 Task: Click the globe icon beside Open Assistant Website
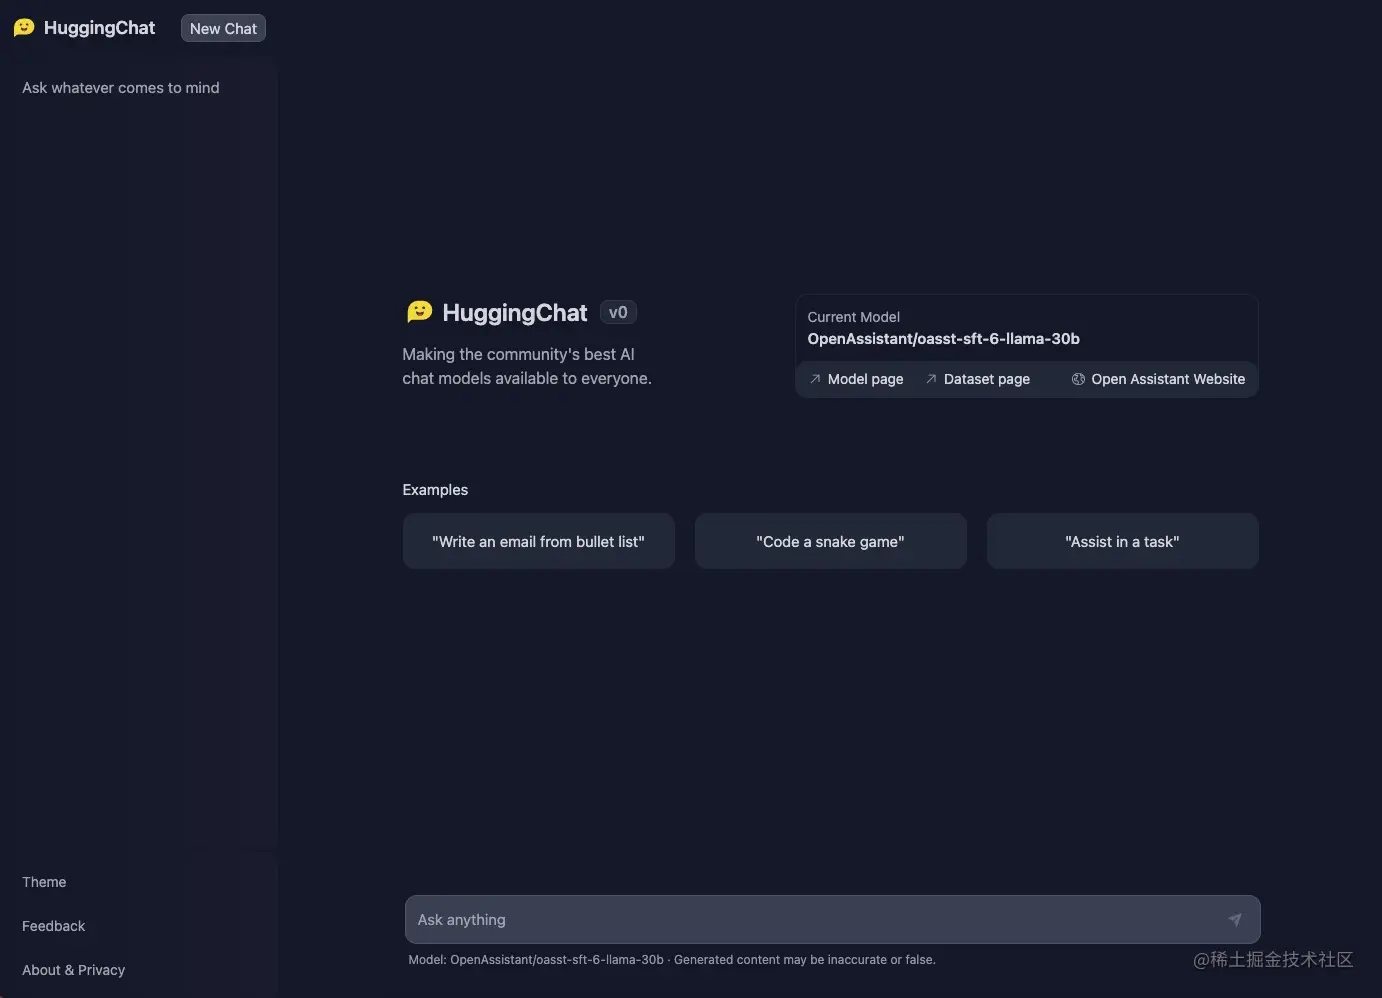coord(1078,379)
